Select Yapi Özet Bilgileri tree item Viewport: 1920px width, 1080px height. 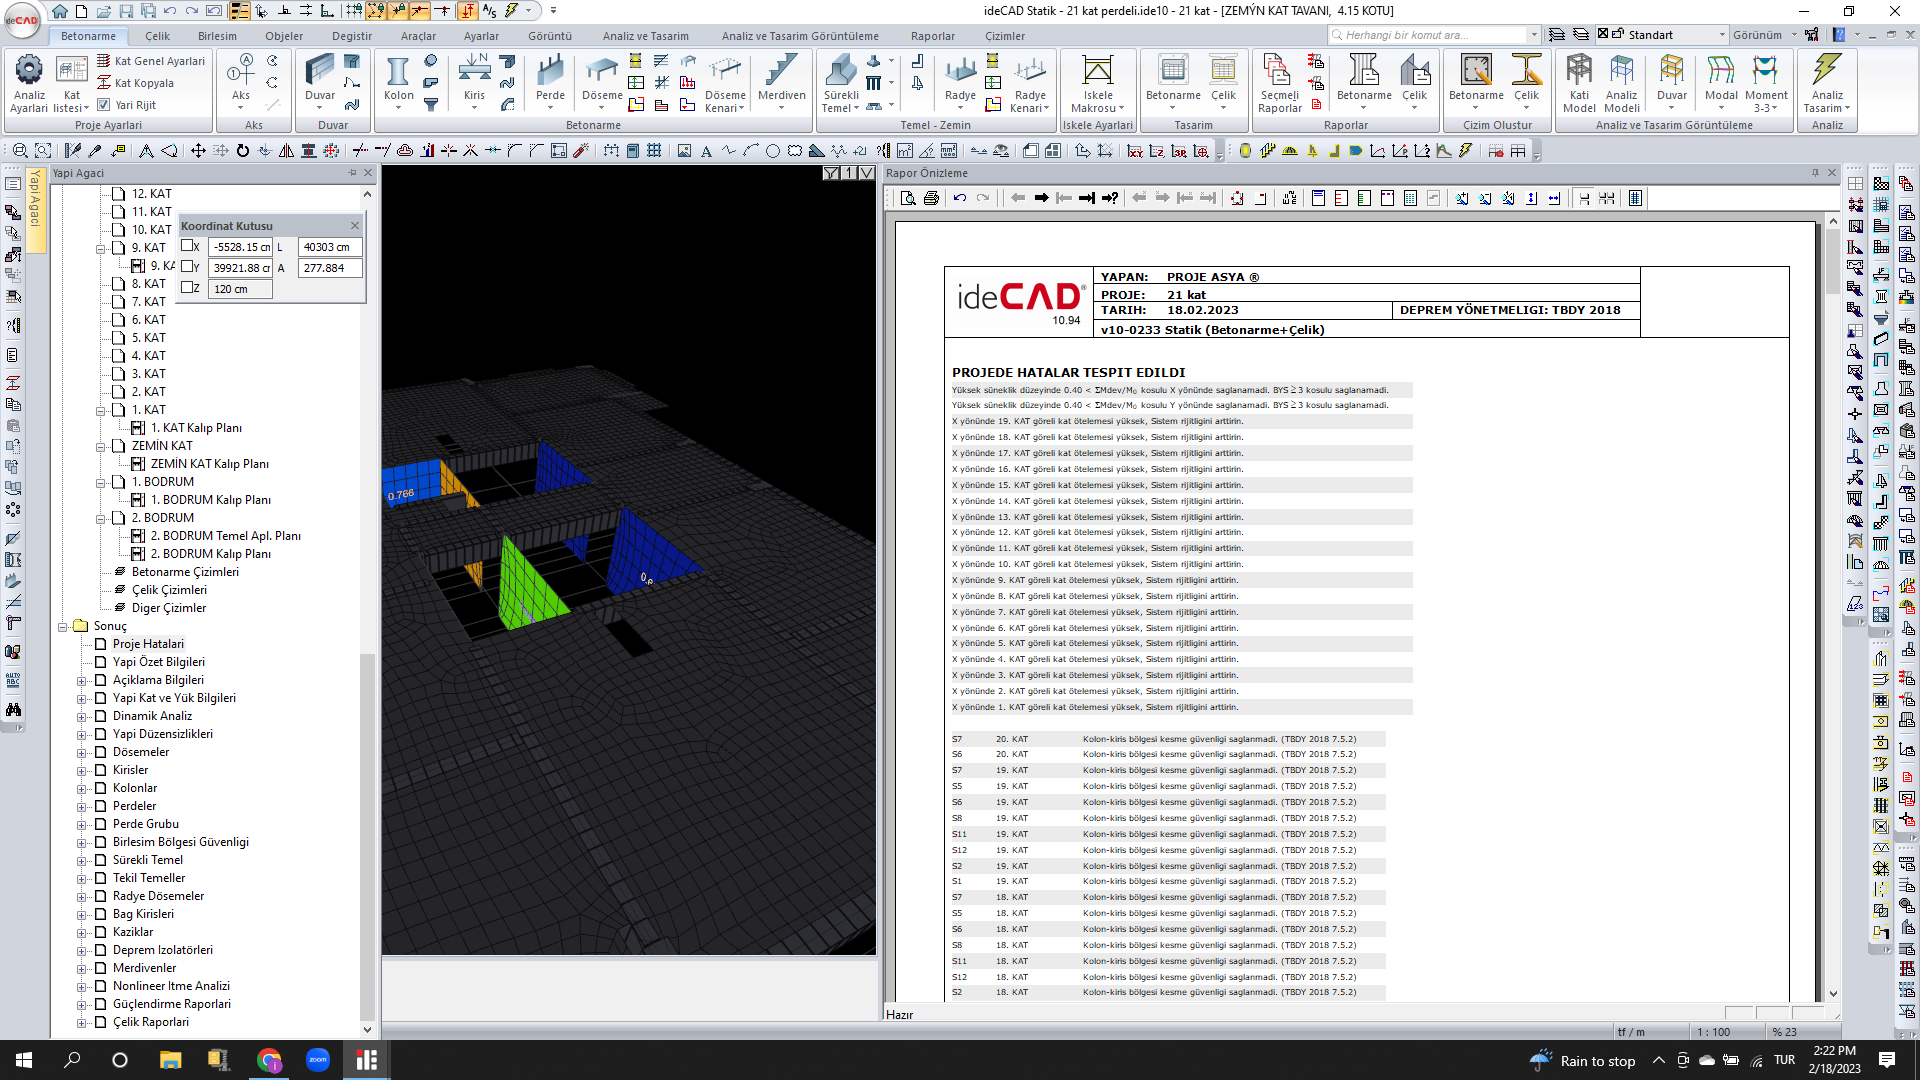(158, 662)
